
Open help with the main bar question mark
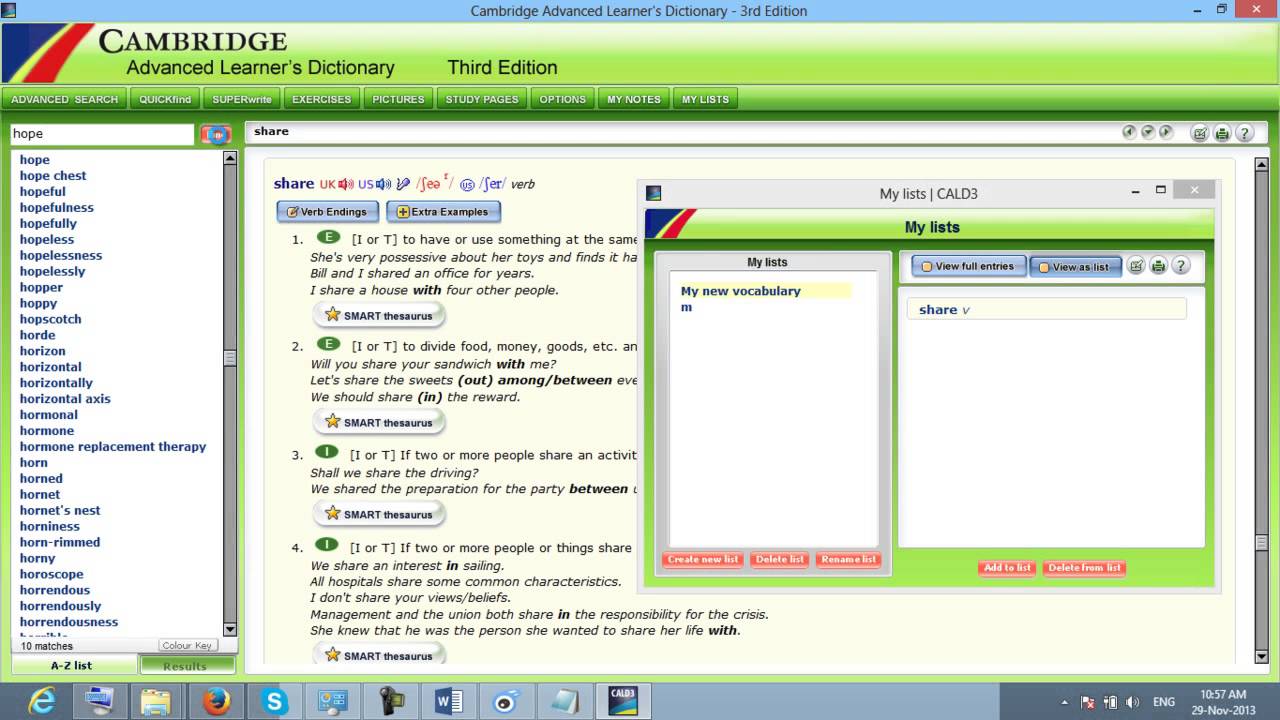point(1244,133)
